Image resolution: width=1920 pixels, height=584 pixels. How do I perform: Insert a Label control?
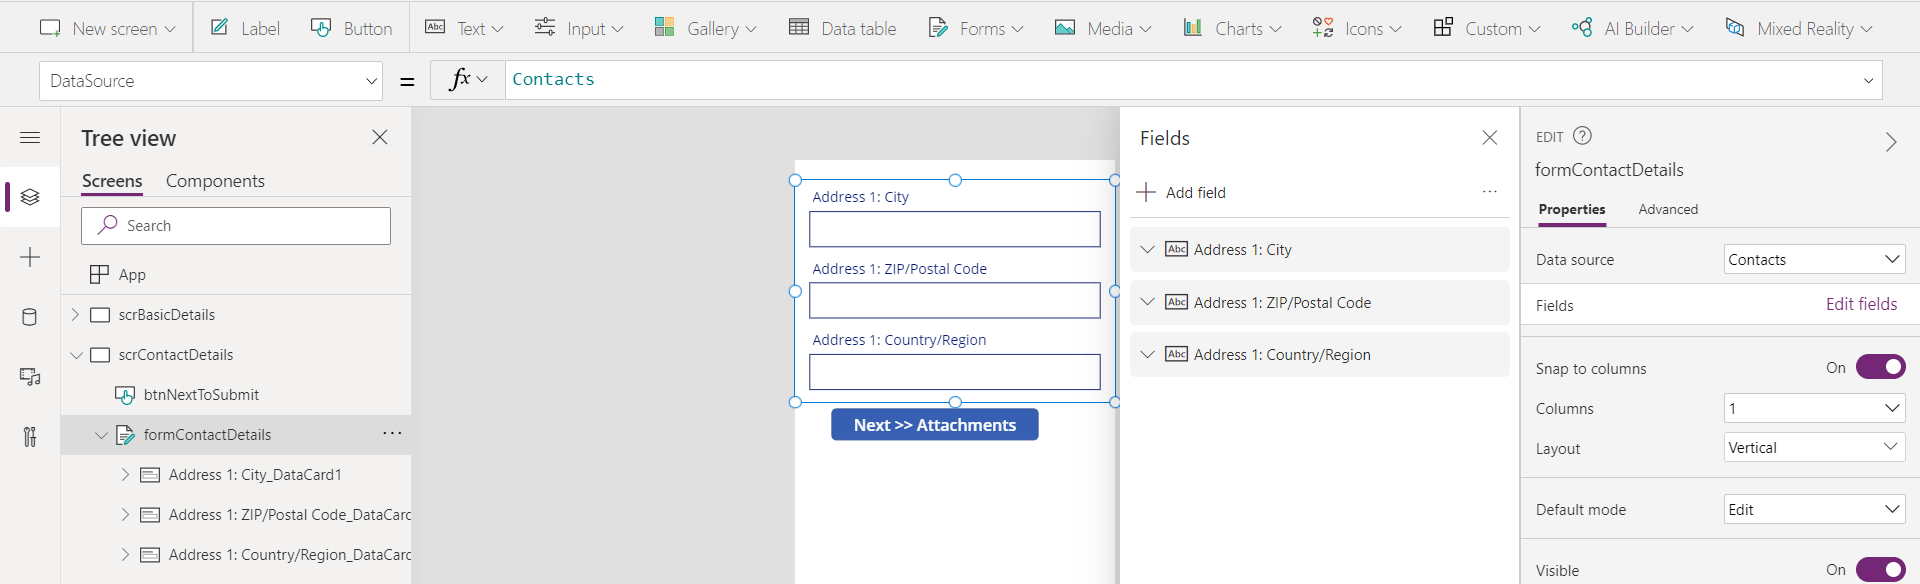click(245, 28)
